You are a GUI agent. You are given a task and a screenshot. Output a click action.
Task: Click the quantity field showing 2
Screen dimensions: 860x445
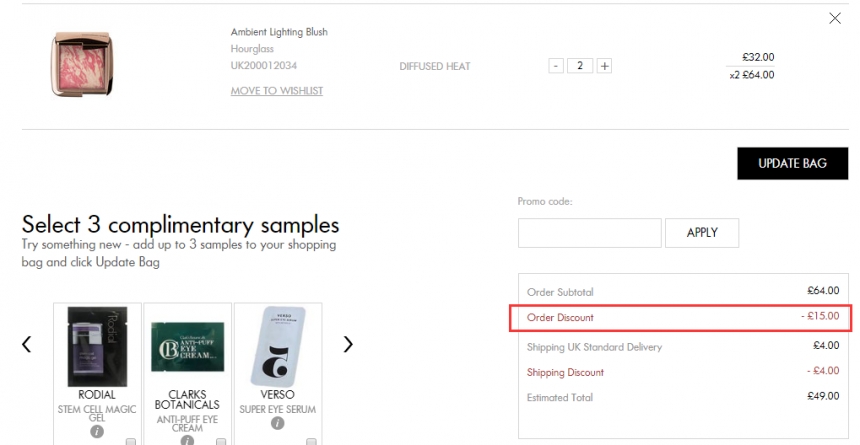[x=580, y=66]
